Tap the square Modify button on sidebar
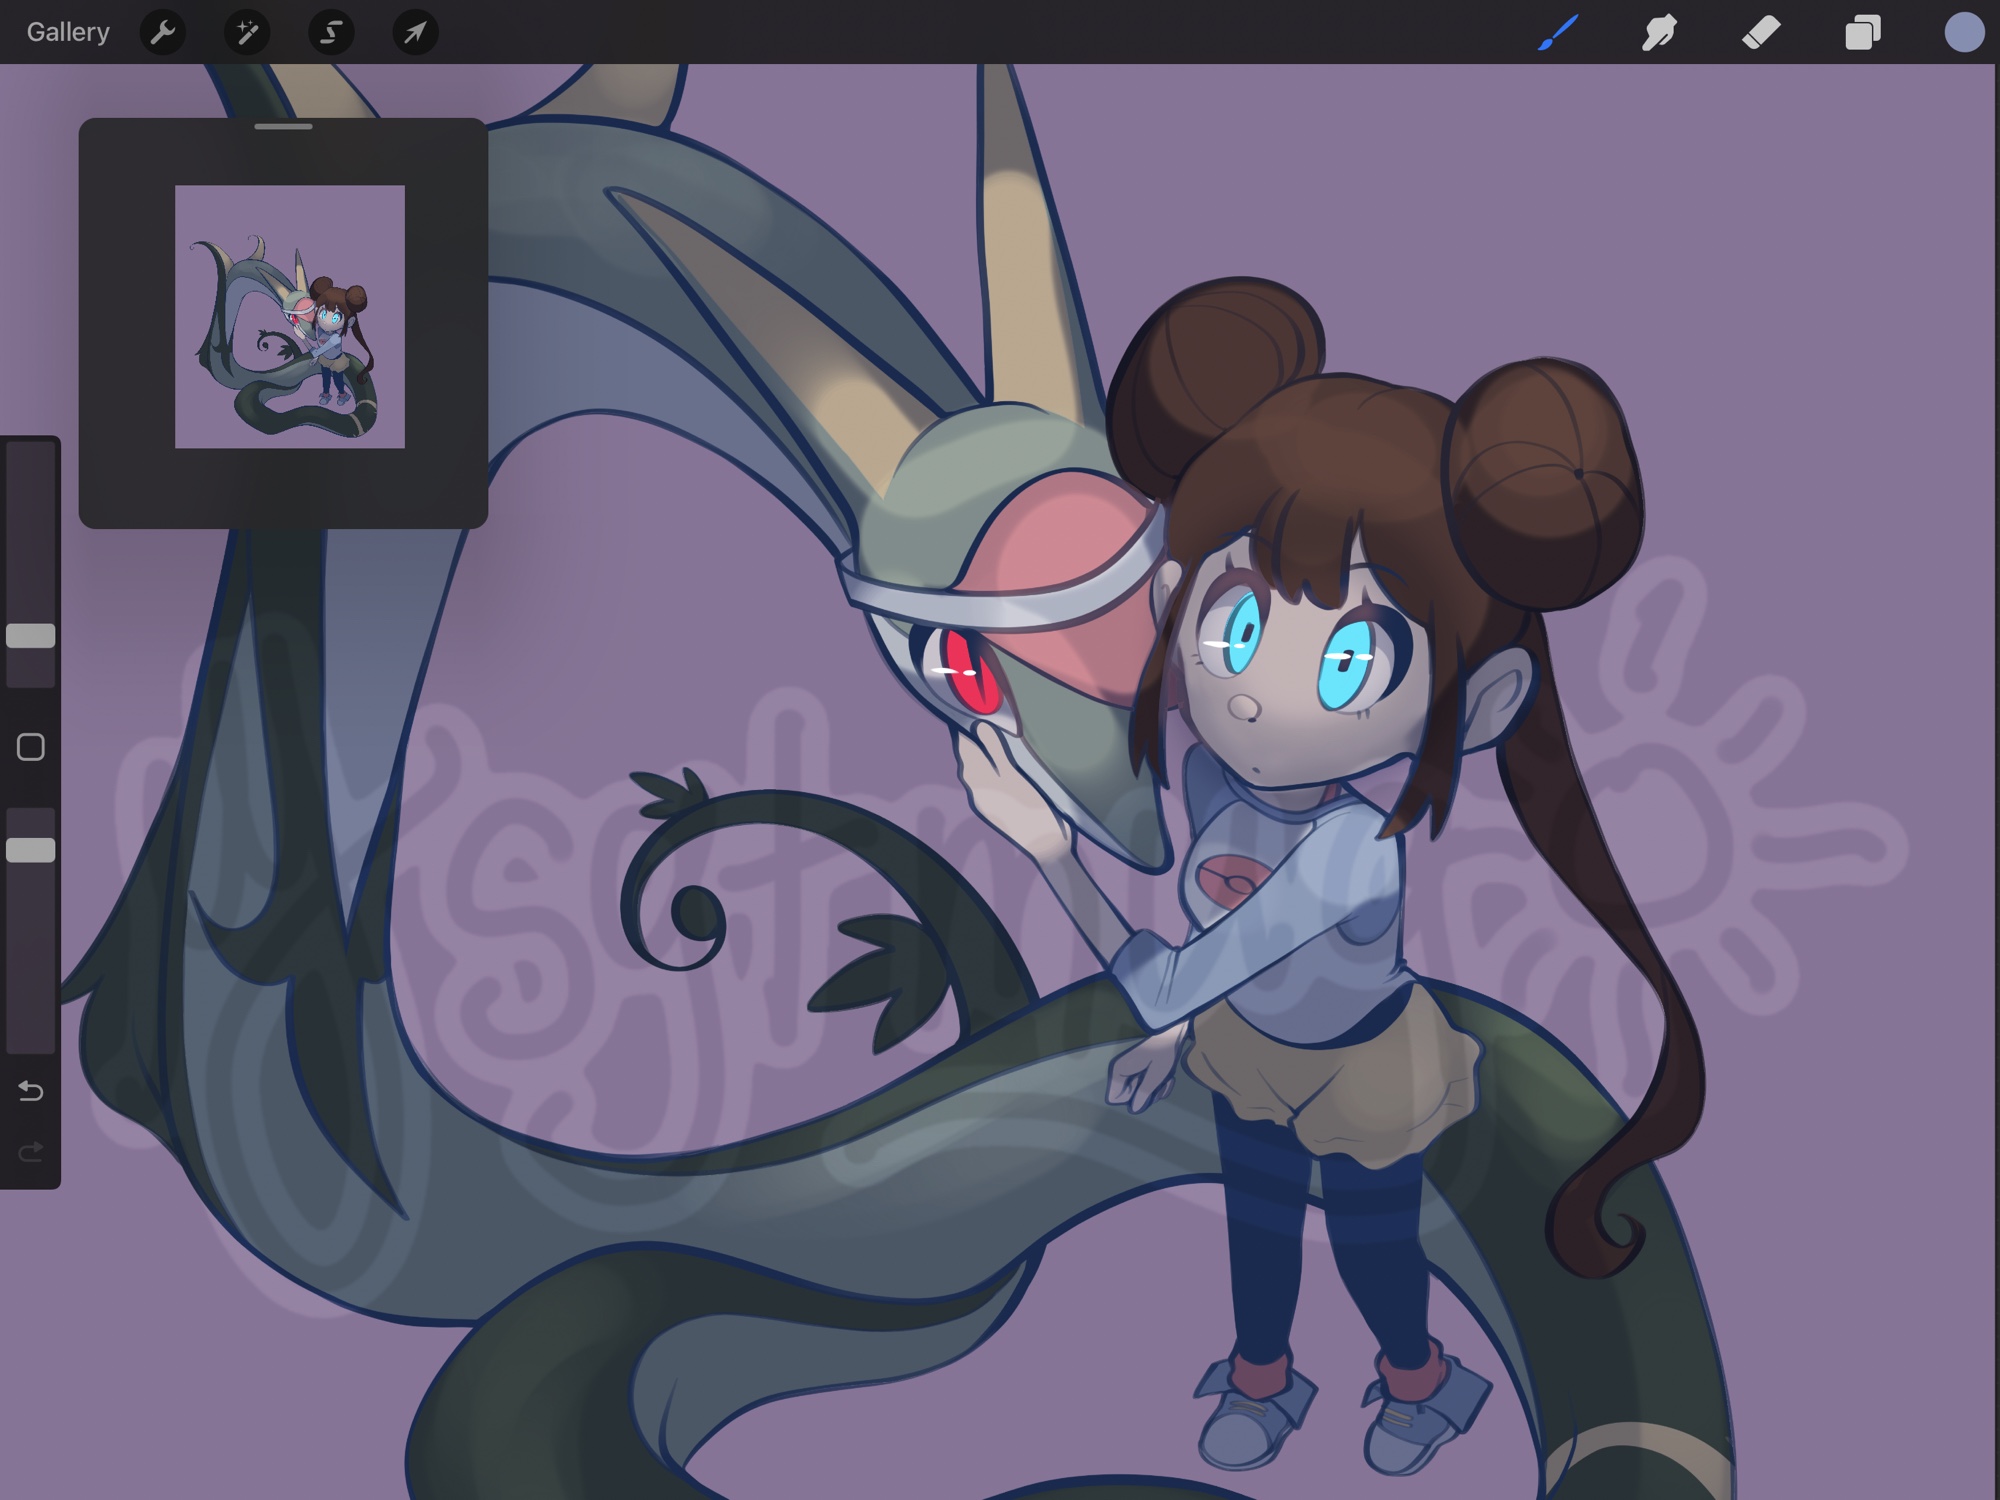 [31, 747]
